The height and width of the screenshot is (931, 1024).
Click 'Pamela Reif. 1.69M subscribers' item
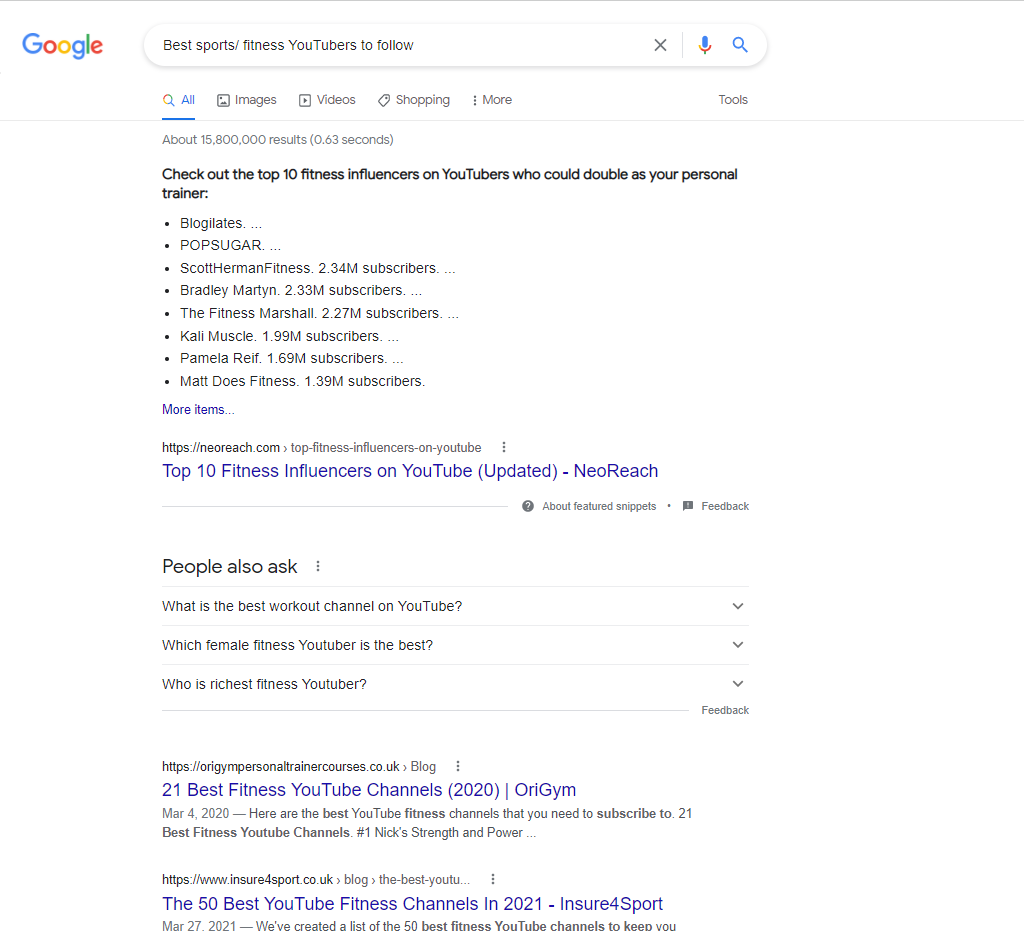291,358
